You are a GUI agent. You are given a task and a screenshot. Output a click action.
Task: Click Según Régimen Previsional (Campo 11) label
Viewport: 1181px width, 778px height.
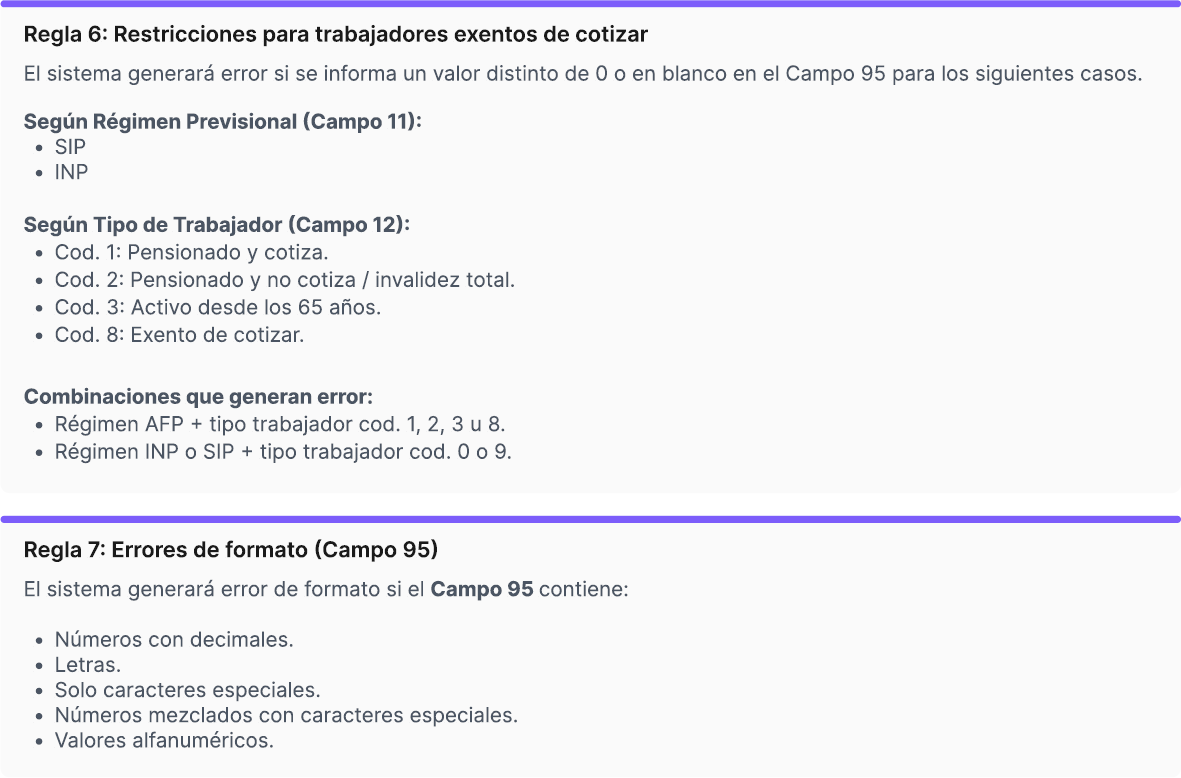click(x=222, y=122)
